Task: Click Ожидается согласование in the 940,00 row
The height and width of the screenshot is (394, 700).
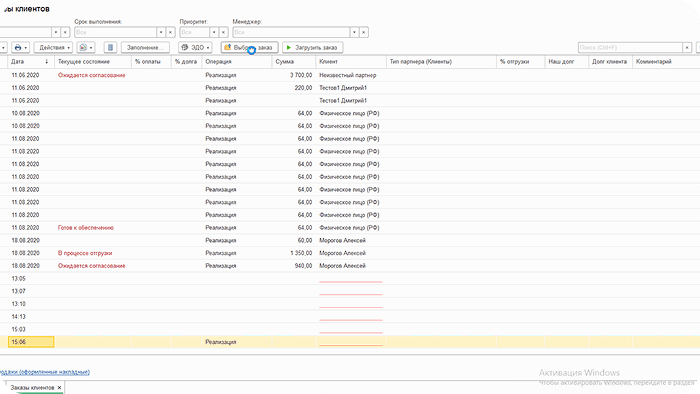Action: (x=92, y=265)
